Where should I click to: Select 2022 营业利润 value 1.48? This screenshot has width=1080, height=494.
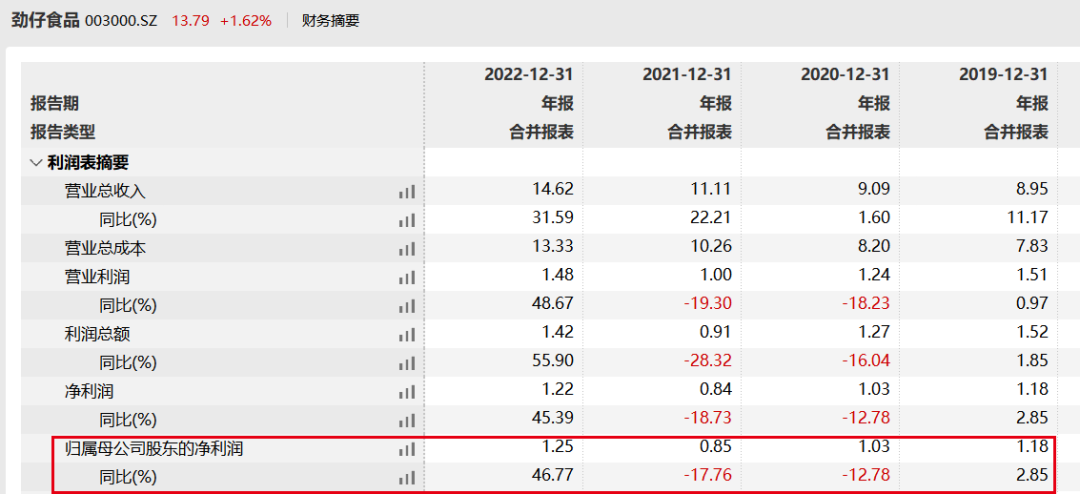559,275
